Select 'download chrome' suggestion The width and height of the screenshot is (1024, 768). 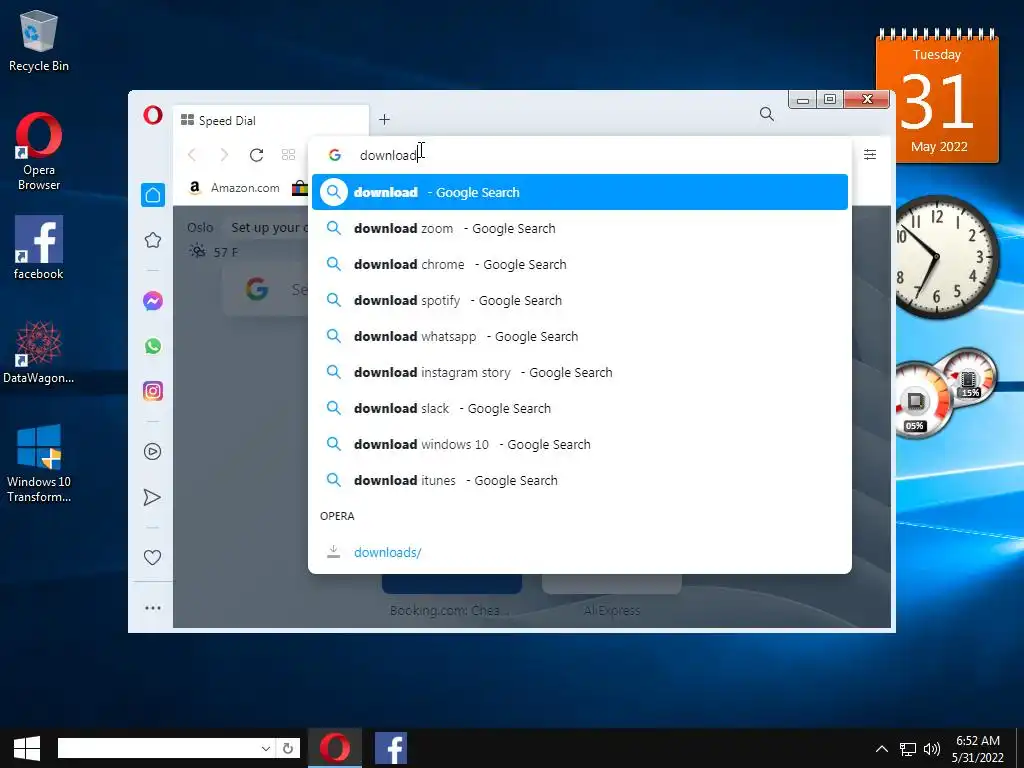[580, 264]
